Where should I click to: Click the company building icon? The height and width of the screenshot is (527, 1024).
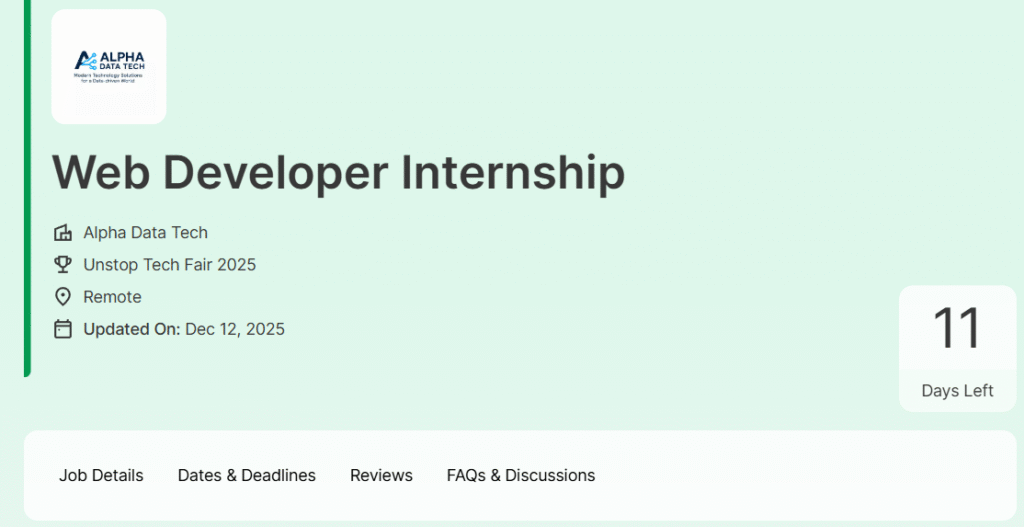click(63, 233)
